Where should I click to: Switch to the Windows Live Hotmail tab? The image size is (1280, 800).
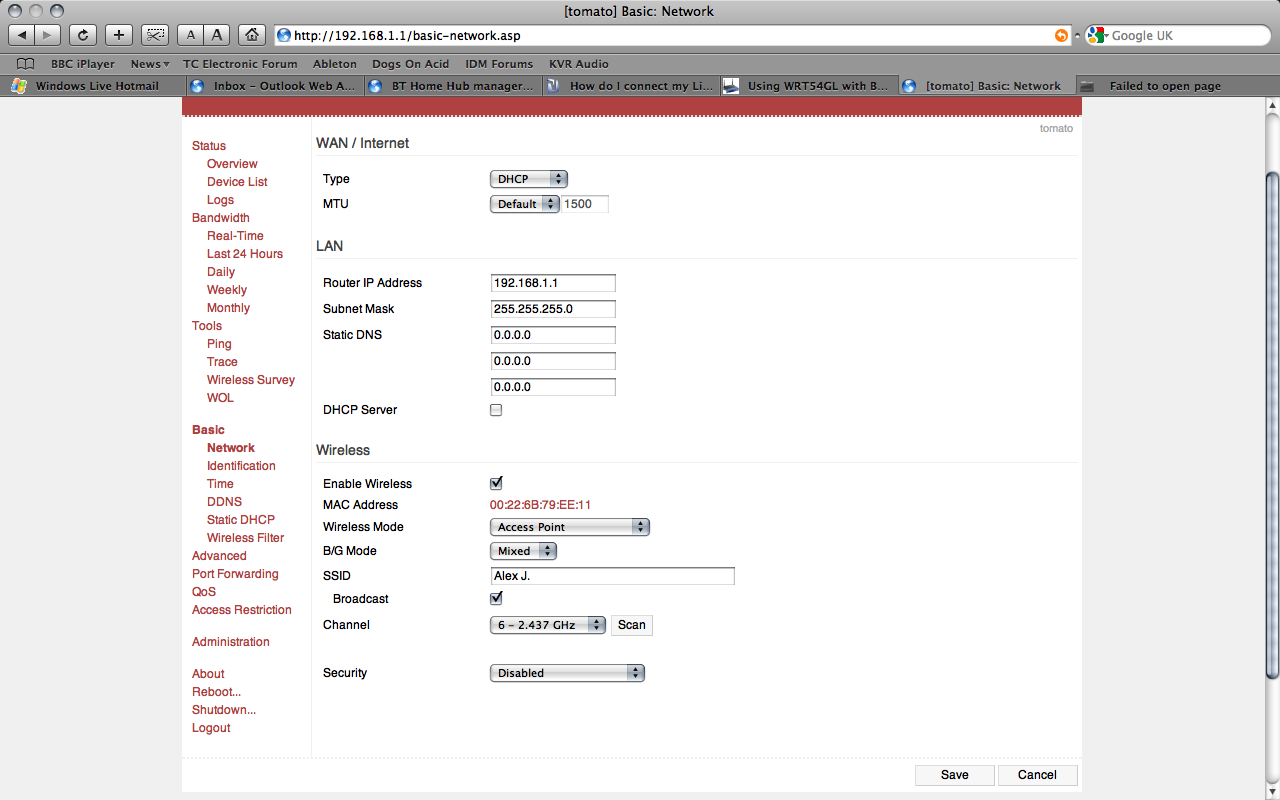(x=90, y=86)
